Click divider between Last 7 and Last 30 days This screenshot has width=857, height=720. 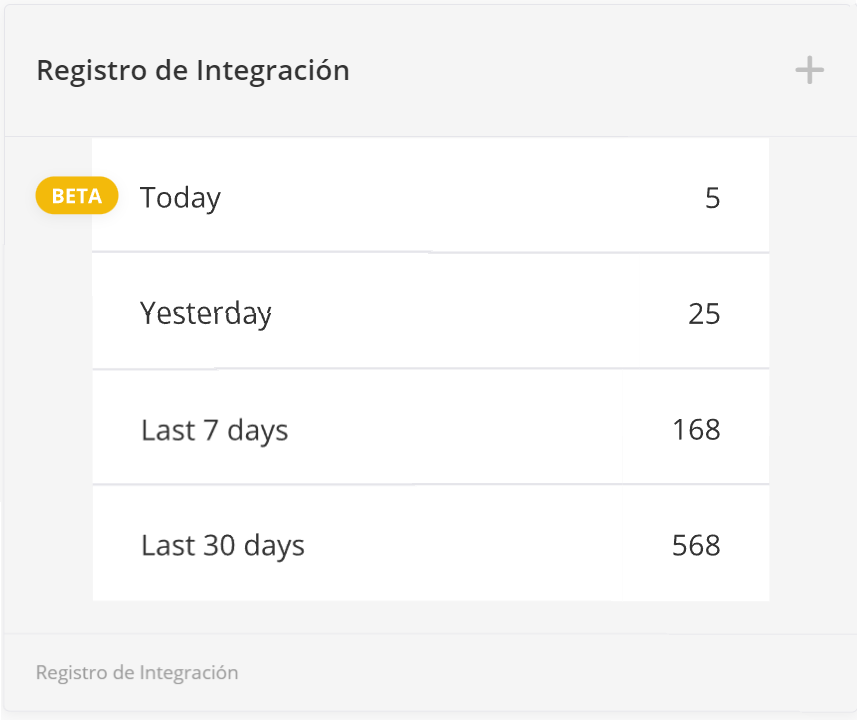[430, 485]
